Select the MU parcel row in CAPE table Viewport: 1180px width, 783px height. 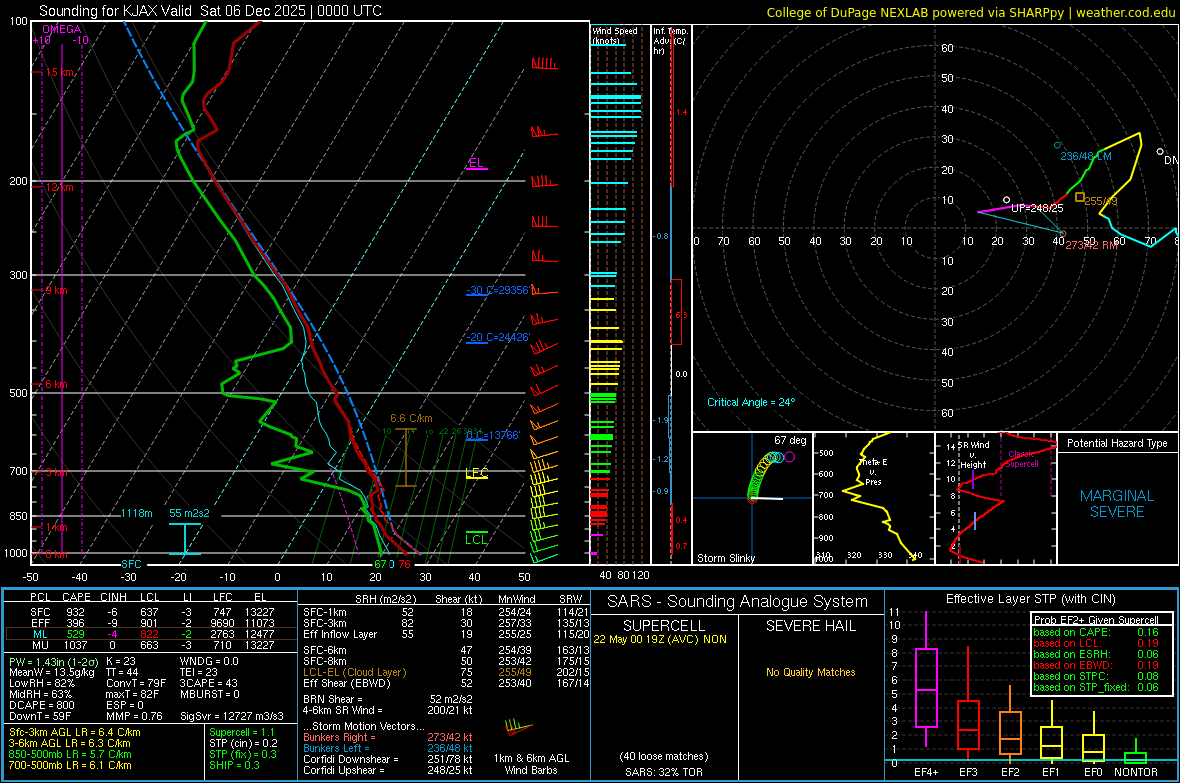(x=151, y=645)
